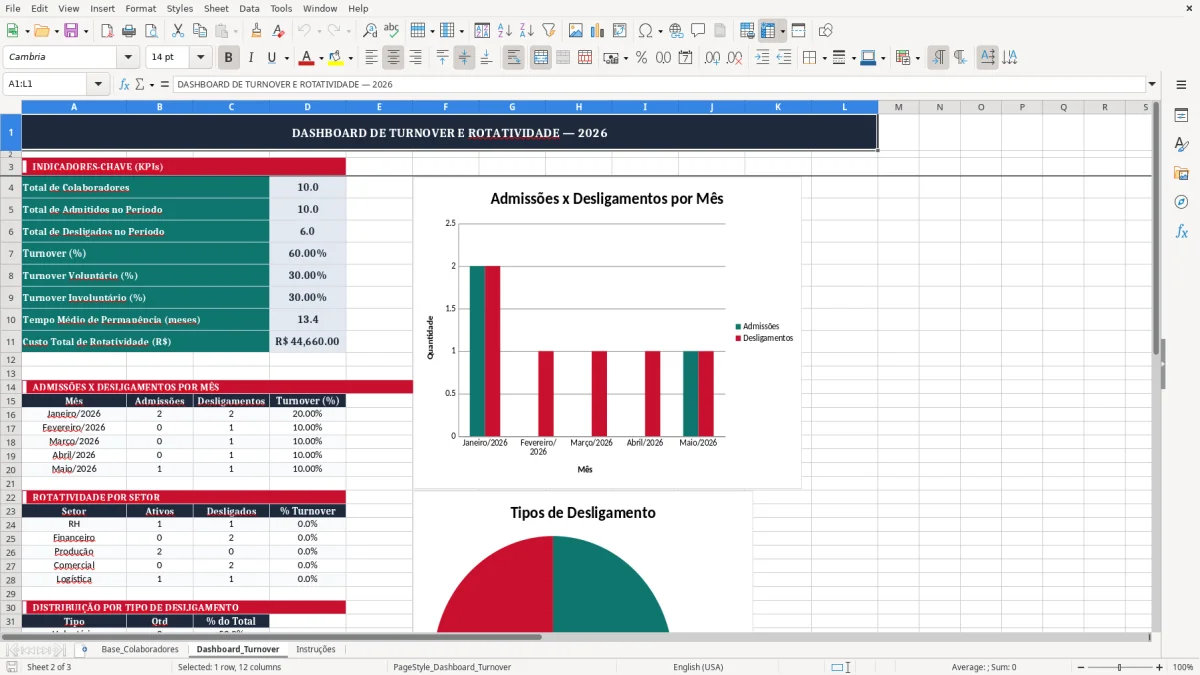The image size is (1200, 675).
Task: Apply red Font Color swatch
Action: 307,58
